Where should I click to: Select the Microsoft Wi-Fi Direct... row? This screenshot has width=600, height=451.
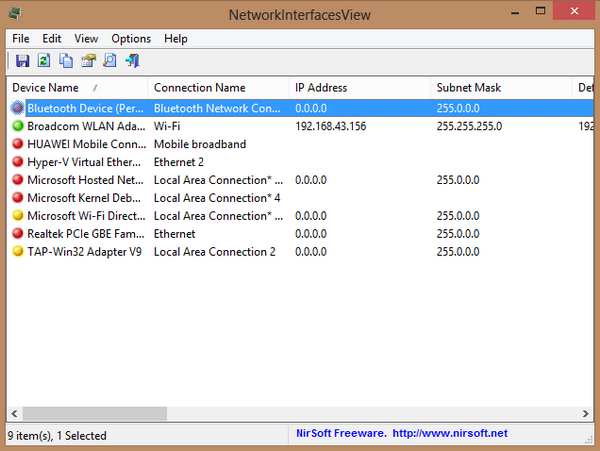[300, 216]
